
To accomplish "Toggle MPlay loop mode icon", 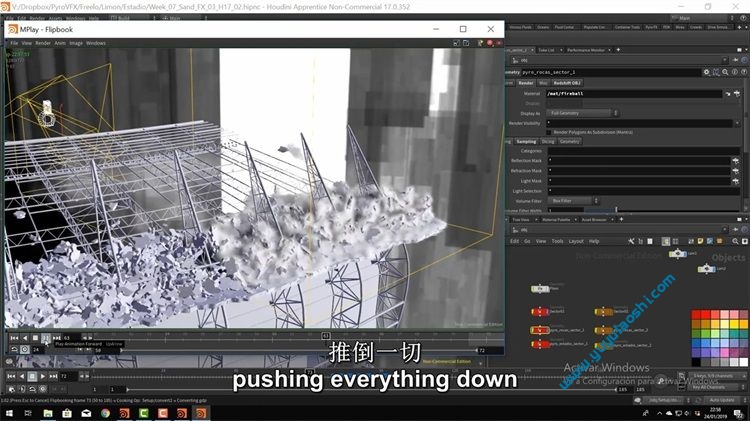I will click(x=14, y=350).
